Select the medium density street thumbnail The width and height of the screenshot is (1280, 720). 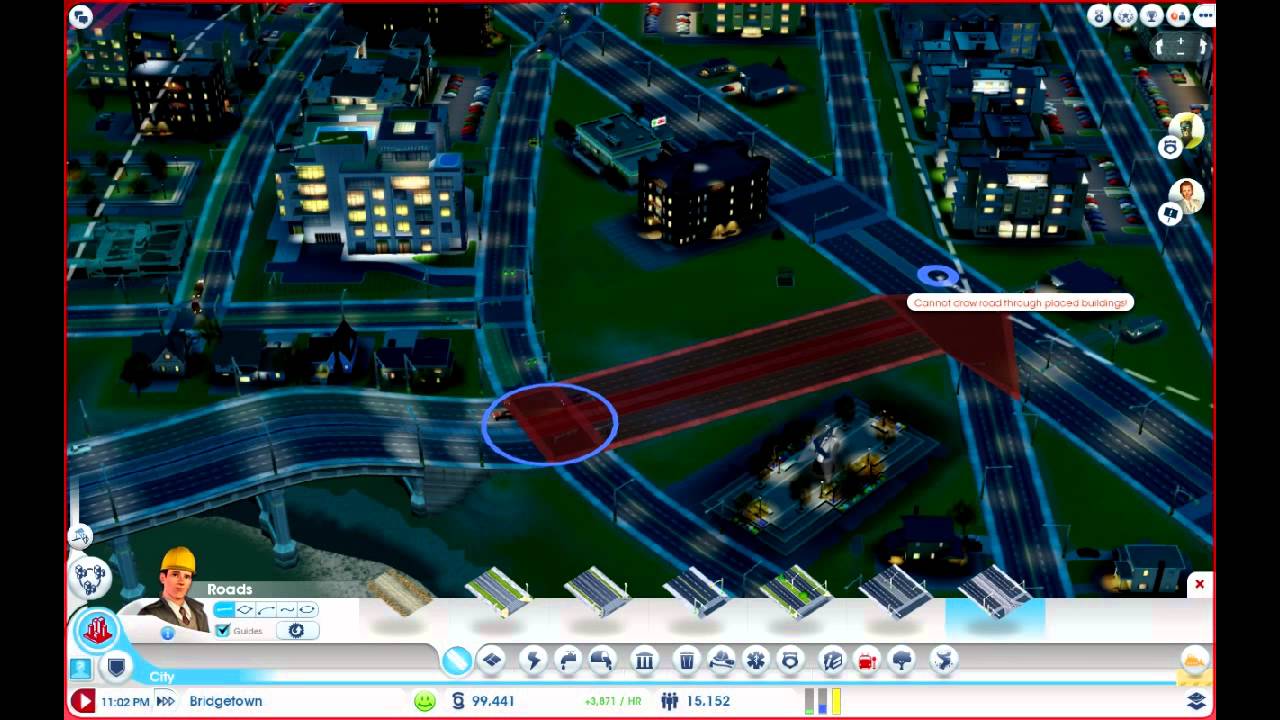pyautogui.click(x=597, y=591)
